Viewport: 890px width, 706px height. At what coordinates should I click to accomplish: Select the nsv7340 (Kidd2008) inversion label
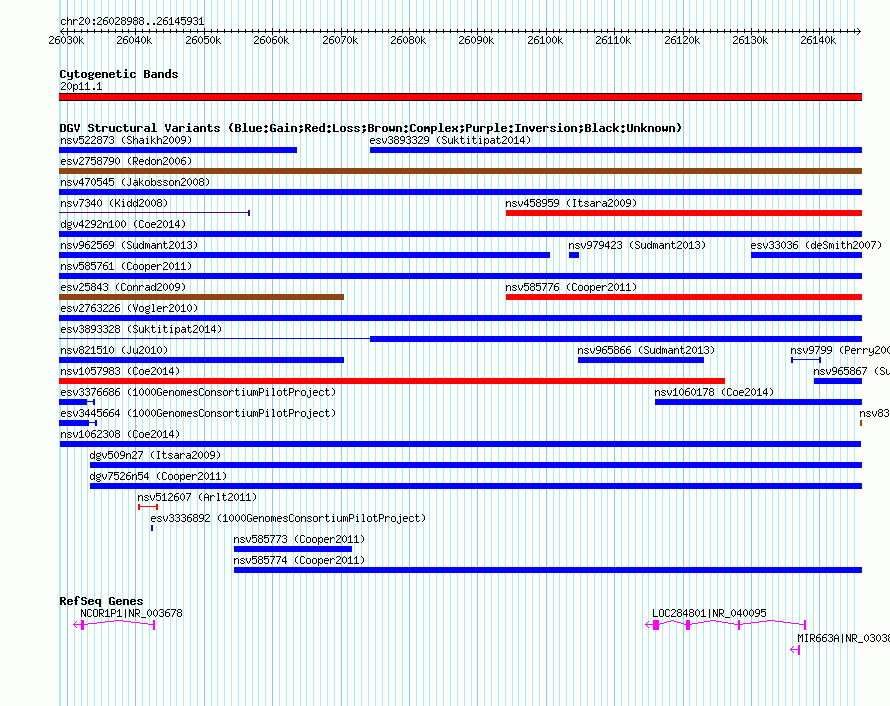coord(114,203)
